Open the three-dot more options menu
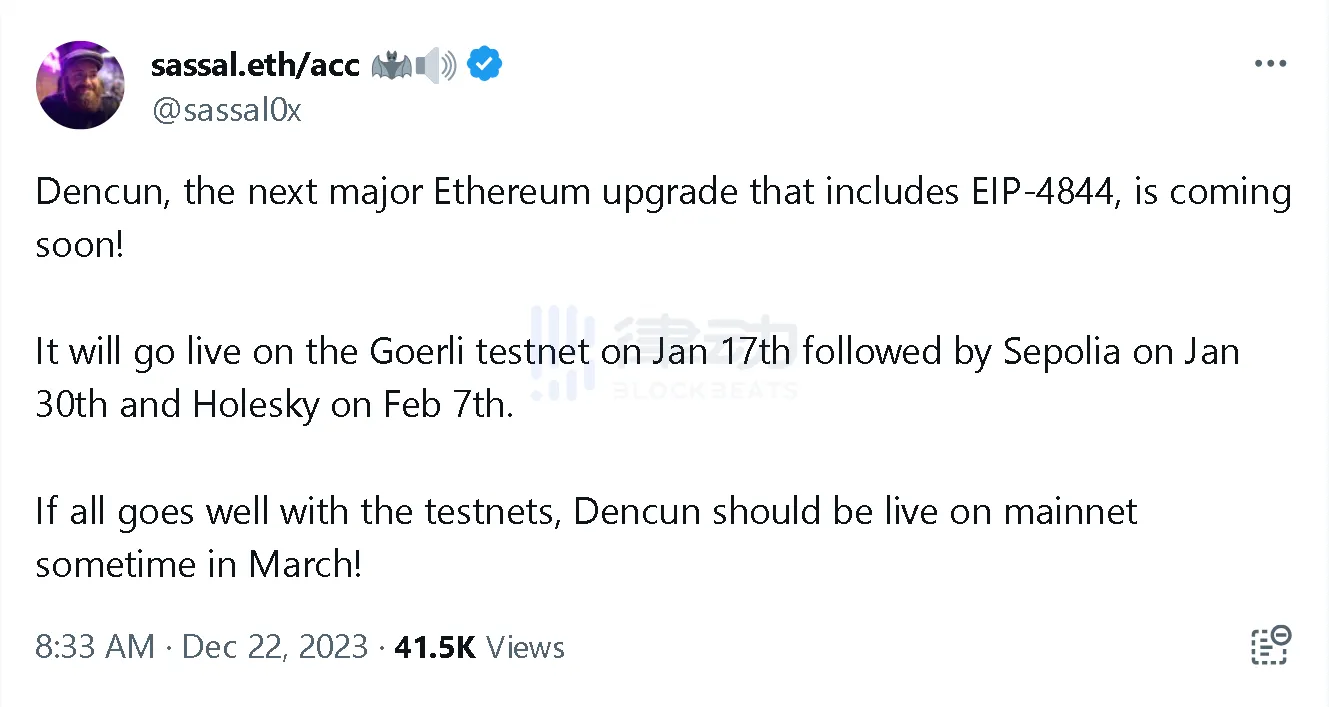Image resolution: width=1329 pixels, height=707 pixels. (1270, 64)
